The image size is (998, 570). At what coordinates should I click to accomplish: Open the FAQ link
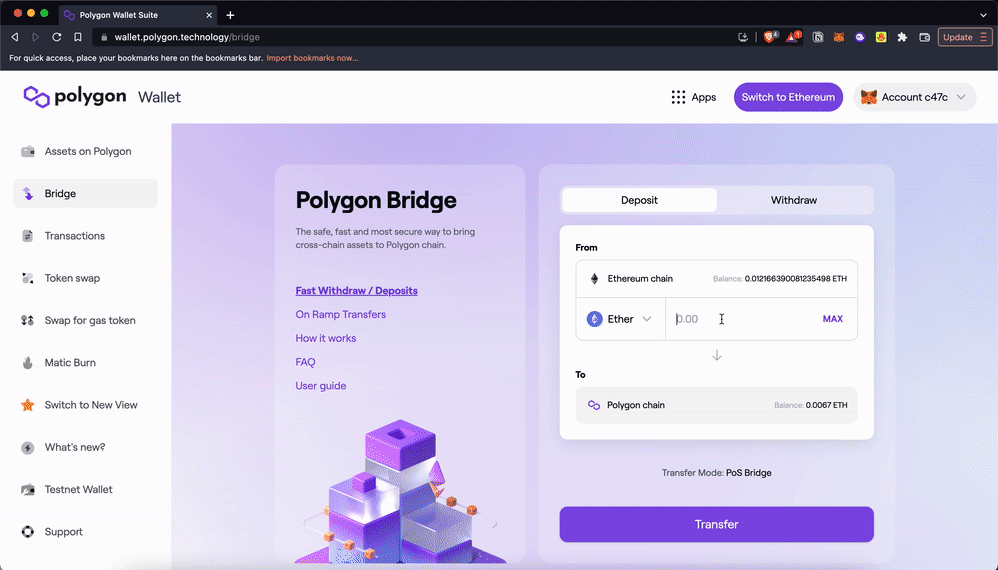coord(306,362)
